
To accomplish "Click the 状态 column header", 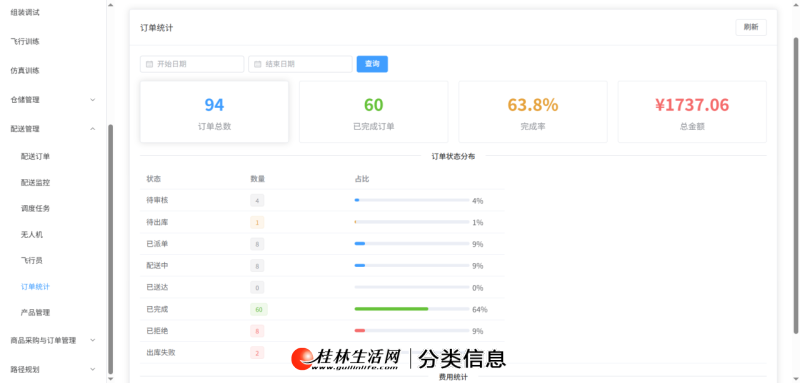I will [154, 179].
